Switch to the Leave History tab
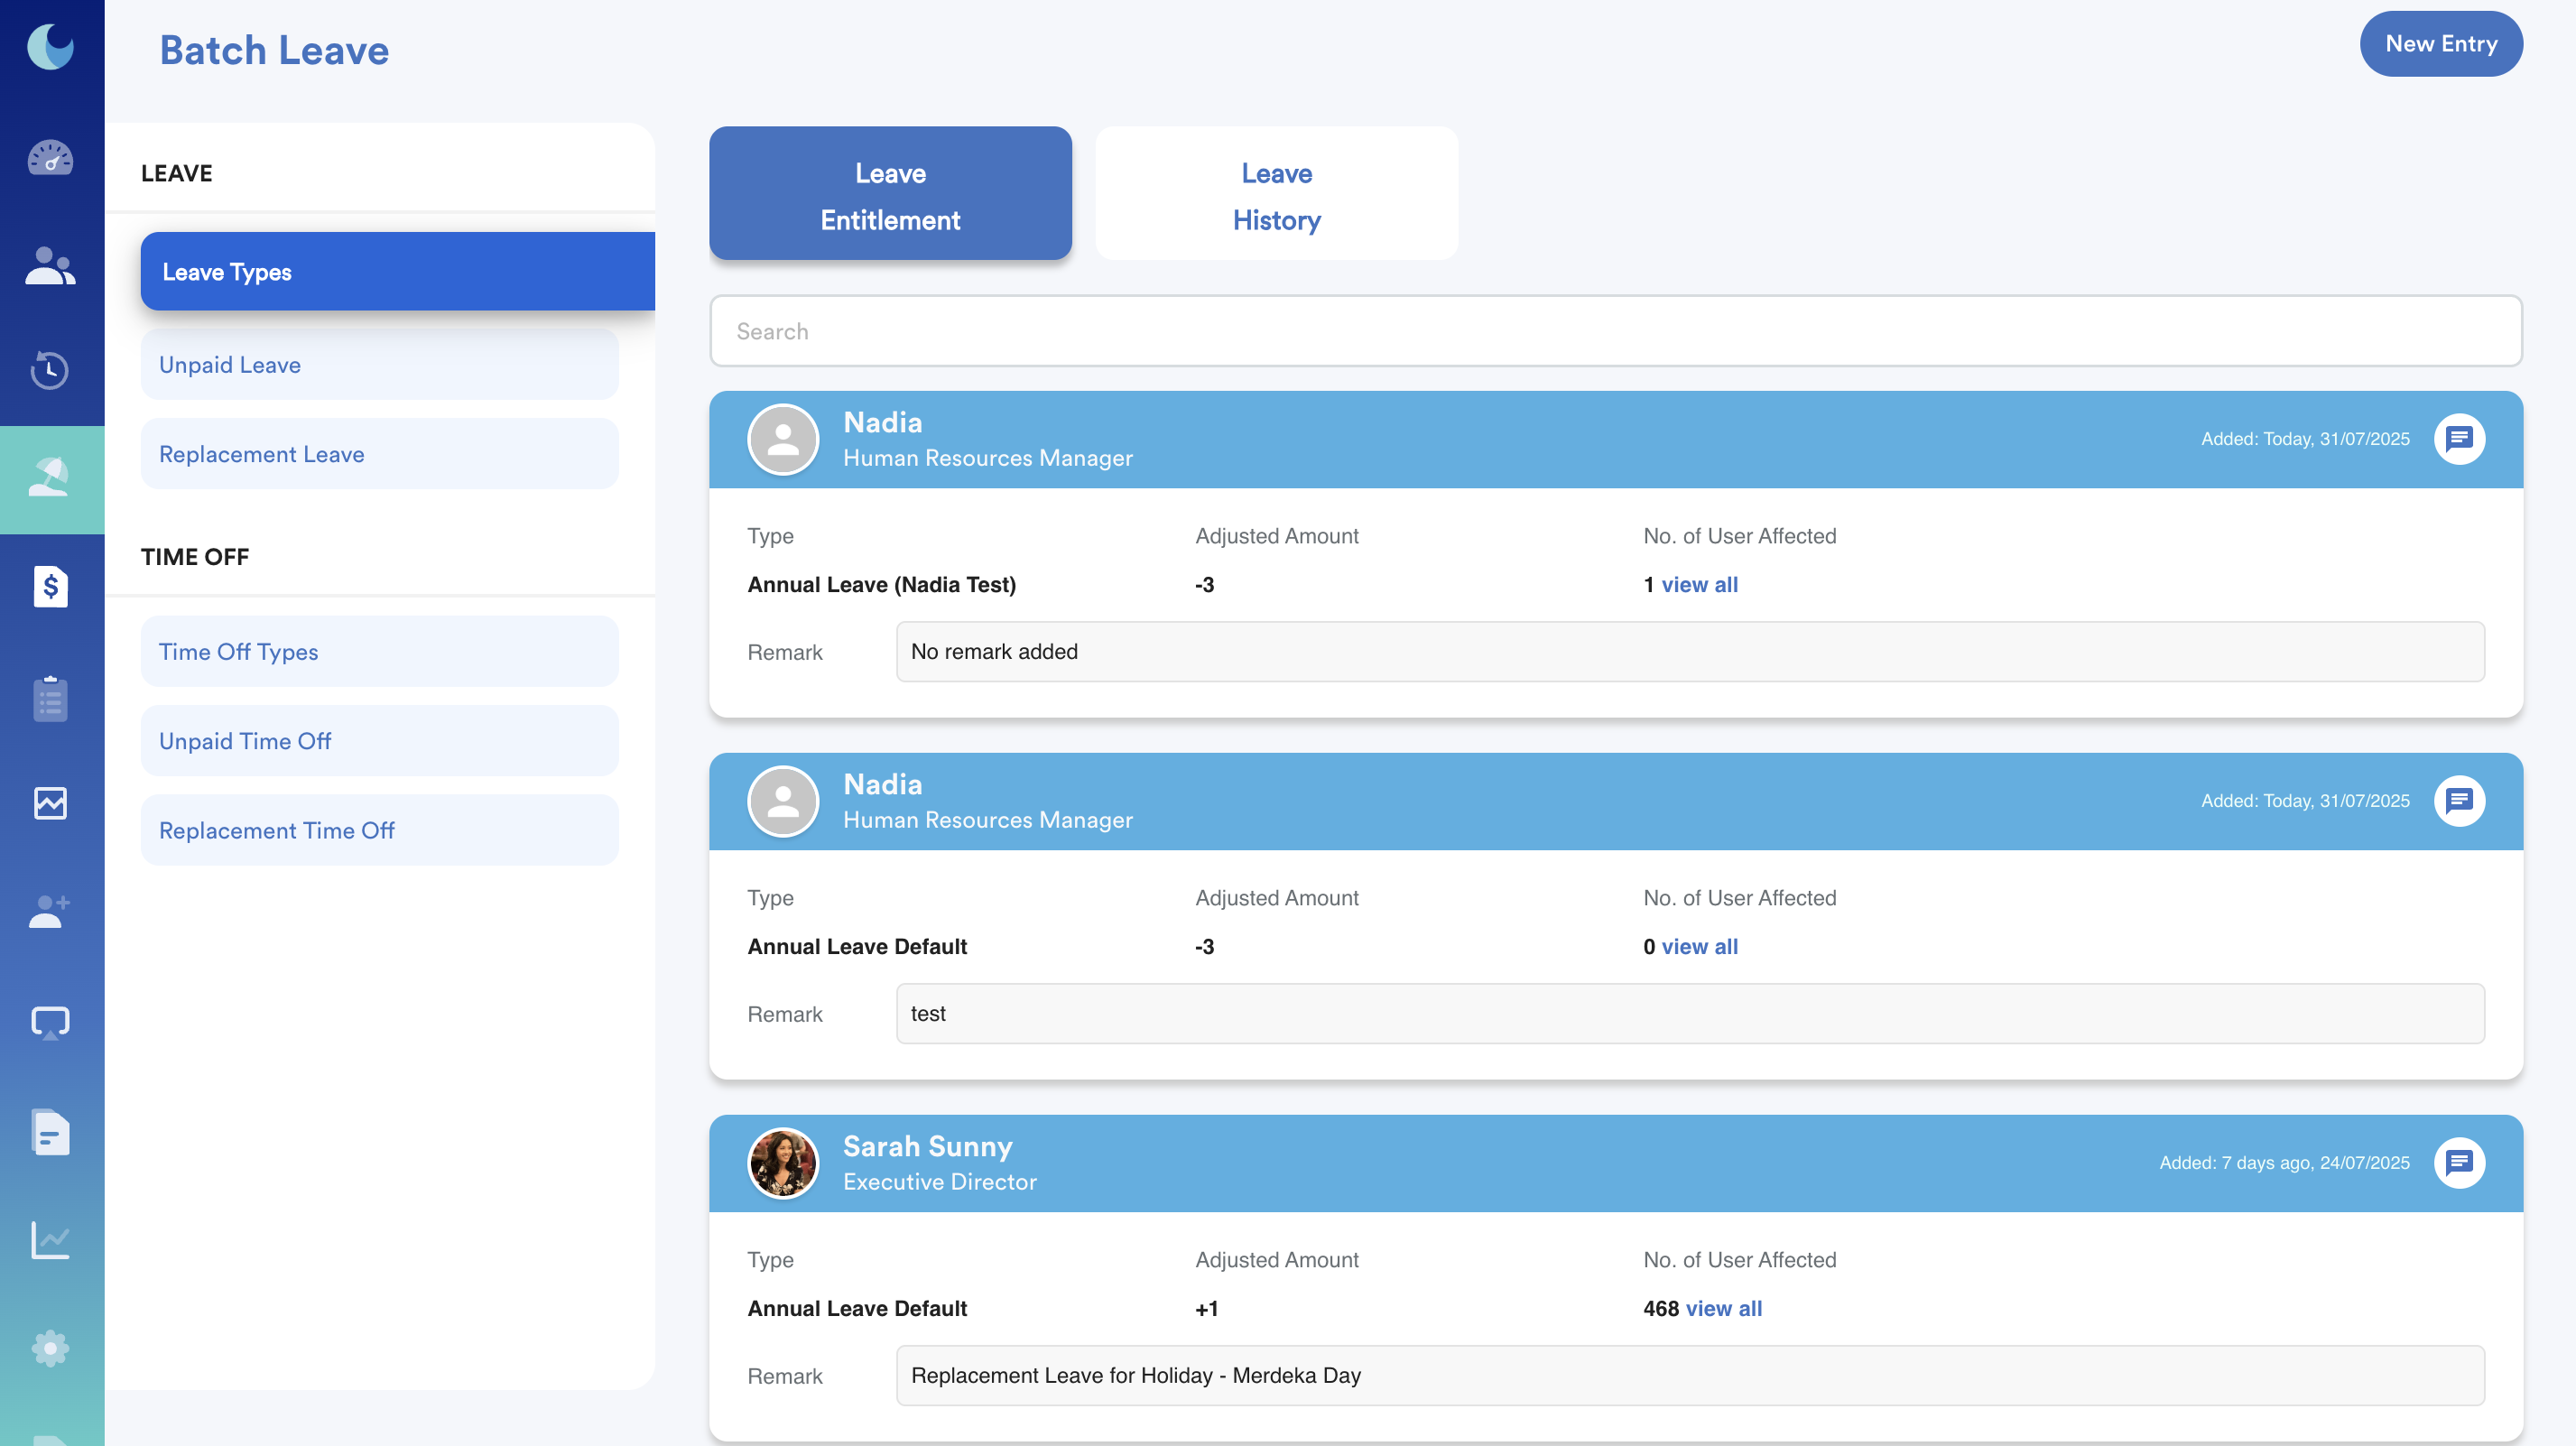Image resolution: width=2576 pixels, height=1446 pixels. [x=1276, y=195]
